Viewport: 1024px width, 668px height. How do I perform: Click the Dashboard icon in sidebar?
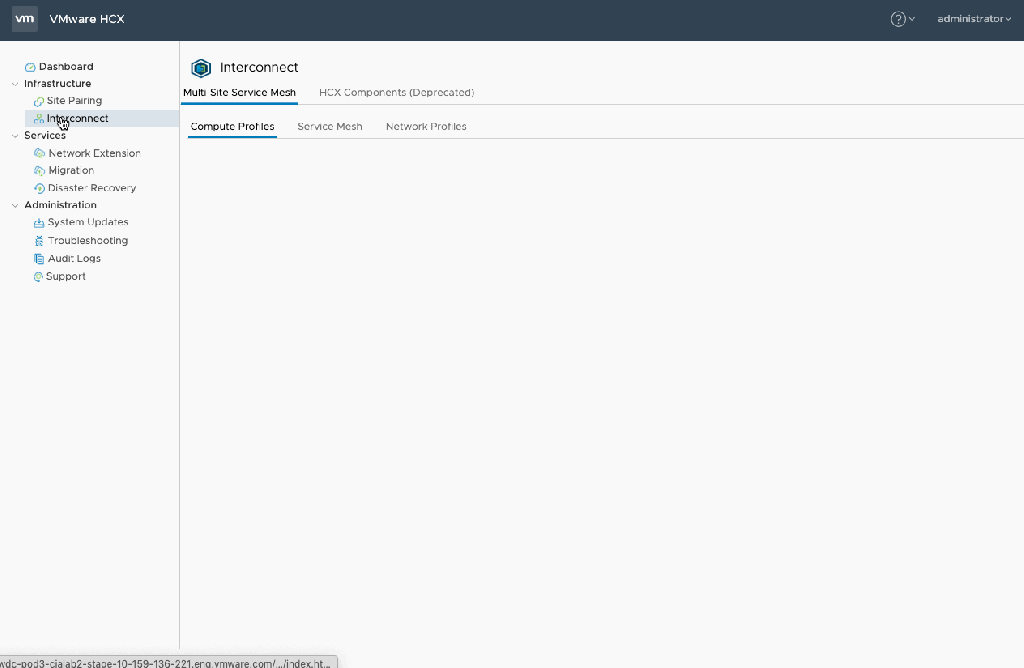coord(30,67)
